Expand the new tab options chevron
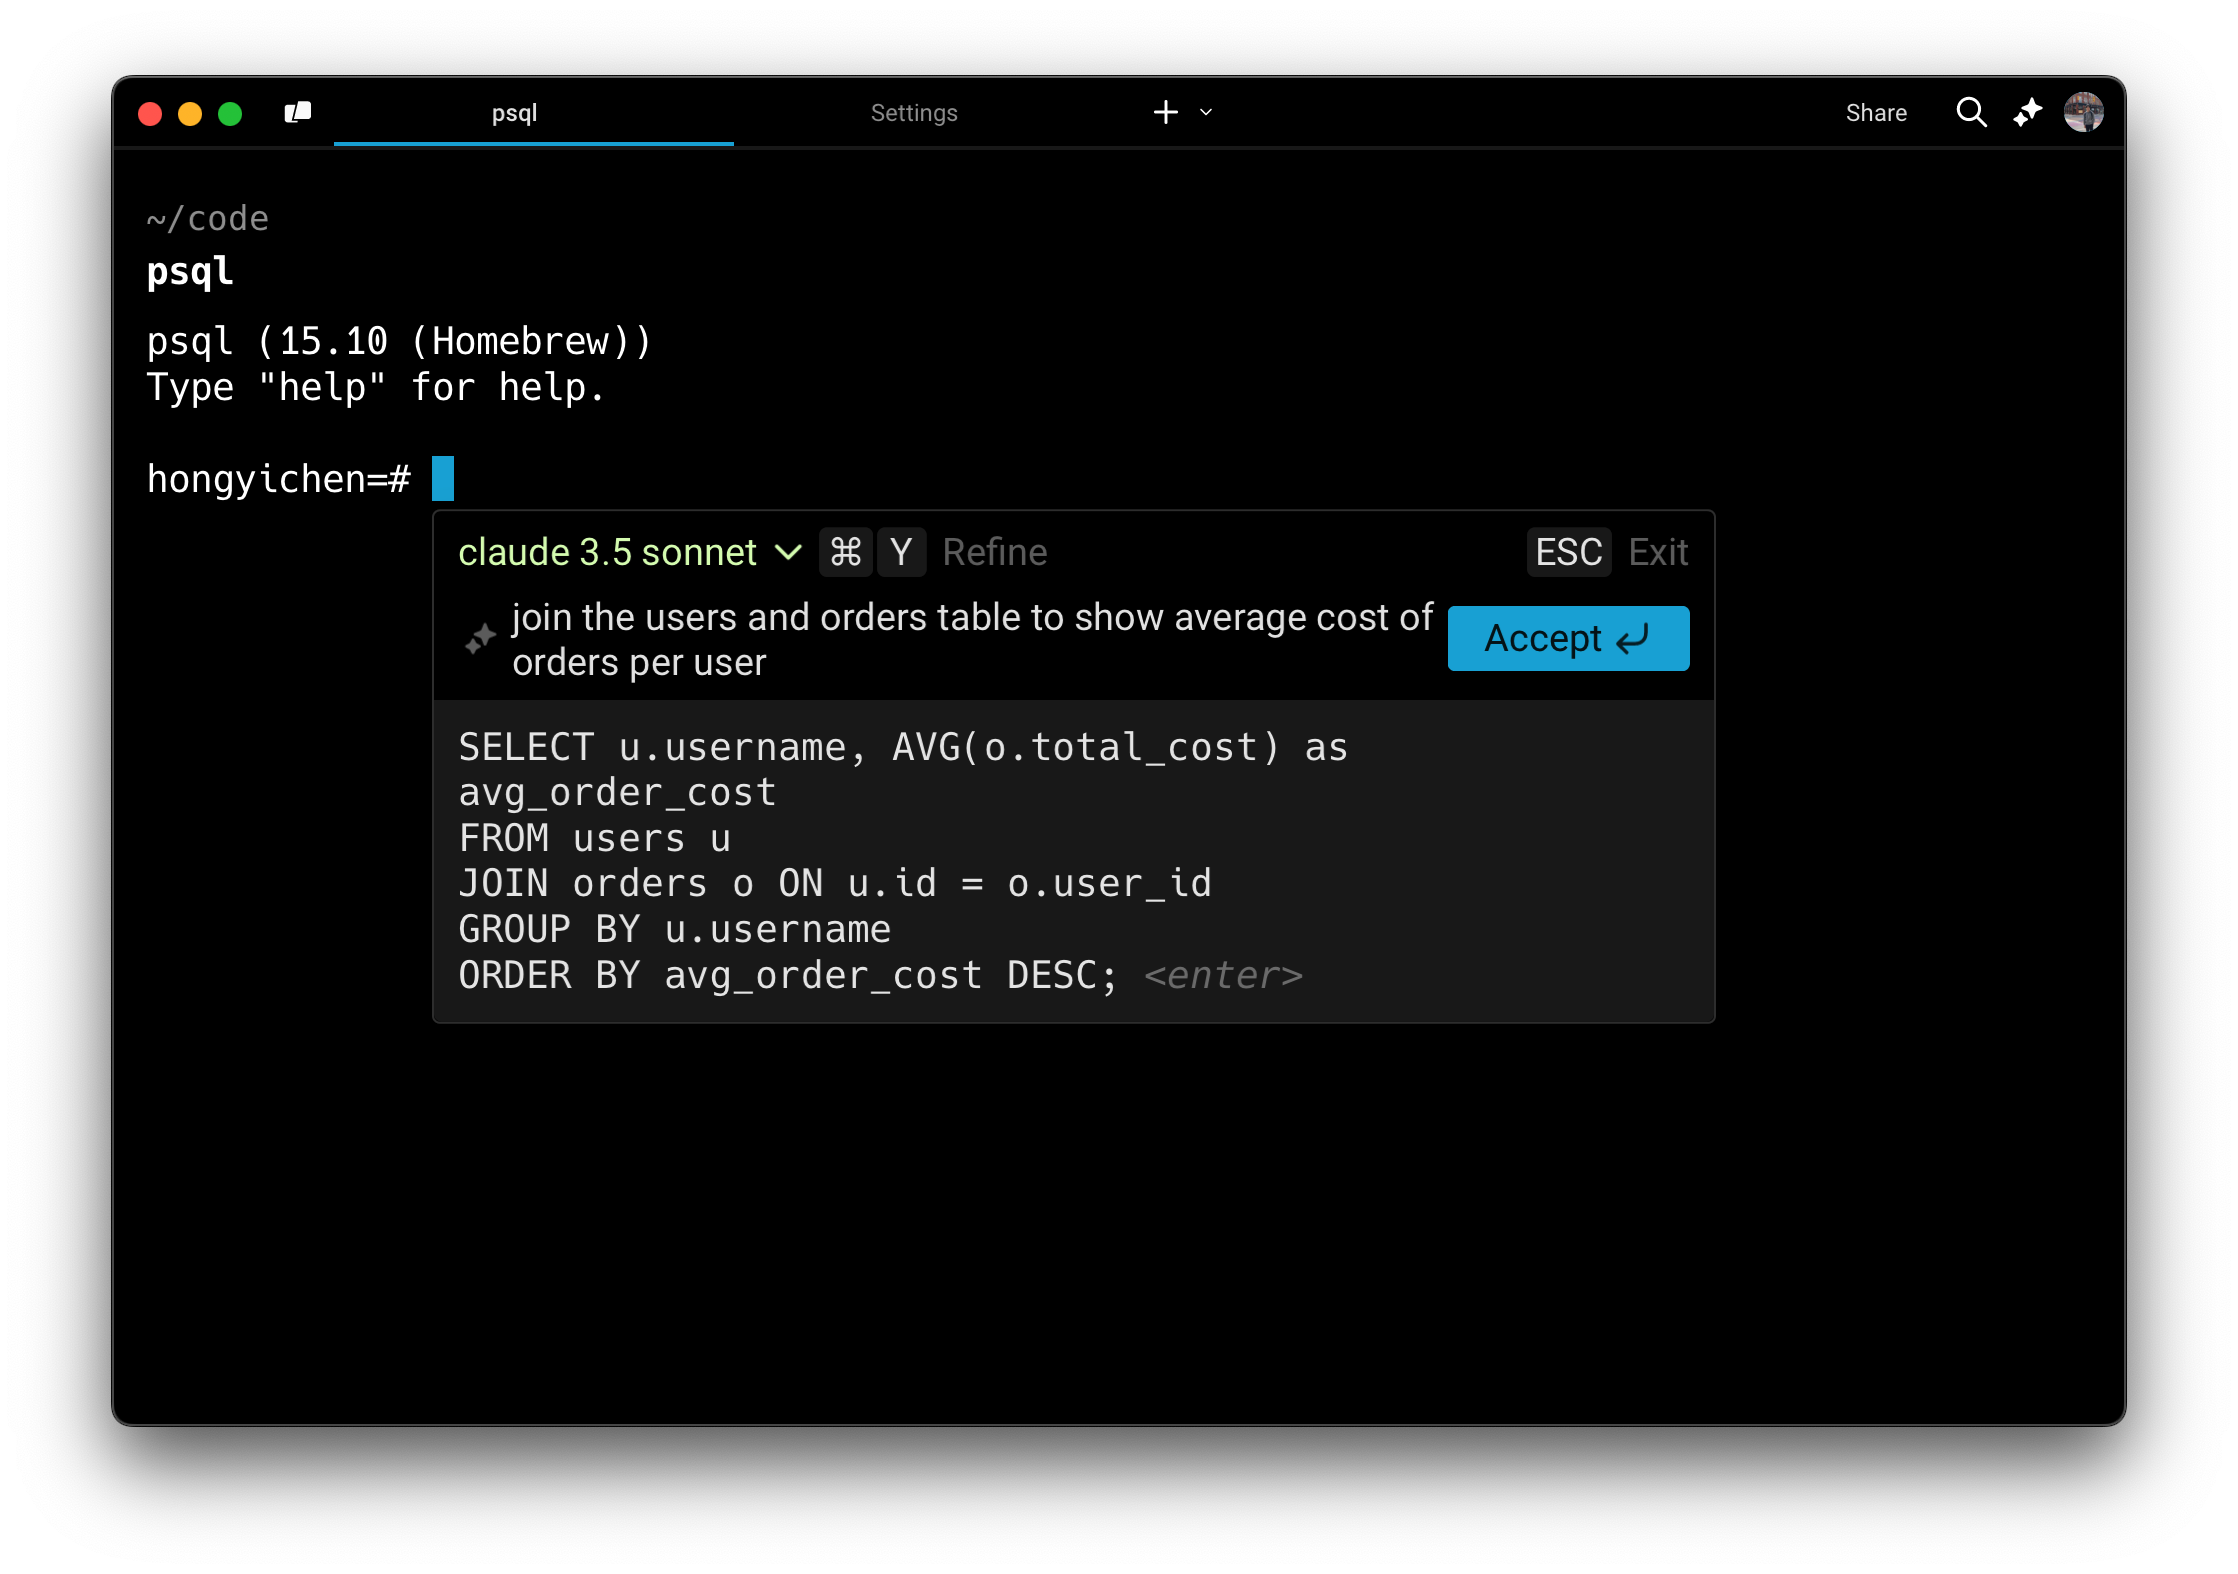Viewport: 2238px width, 1574px height. [1206, 112]
